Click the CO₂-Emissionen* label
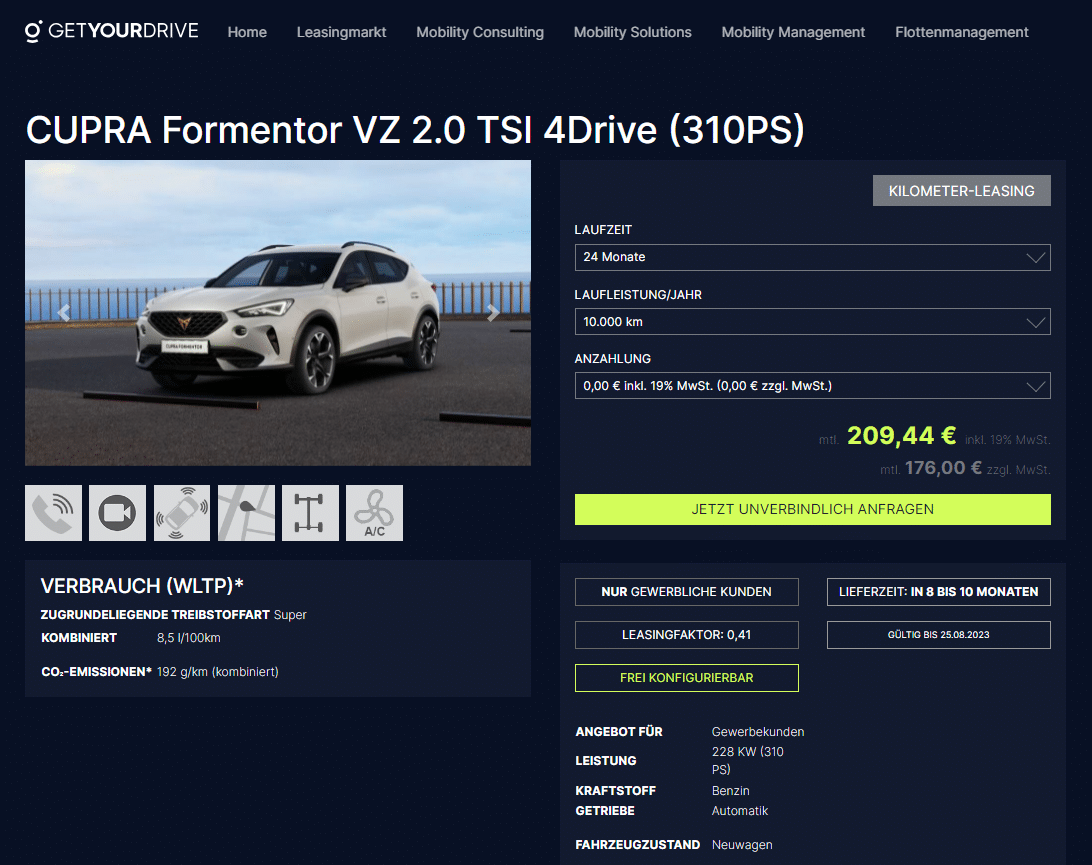Image resolution: width=1092 pixels, height=865 pixels. (x=96, y=672)
